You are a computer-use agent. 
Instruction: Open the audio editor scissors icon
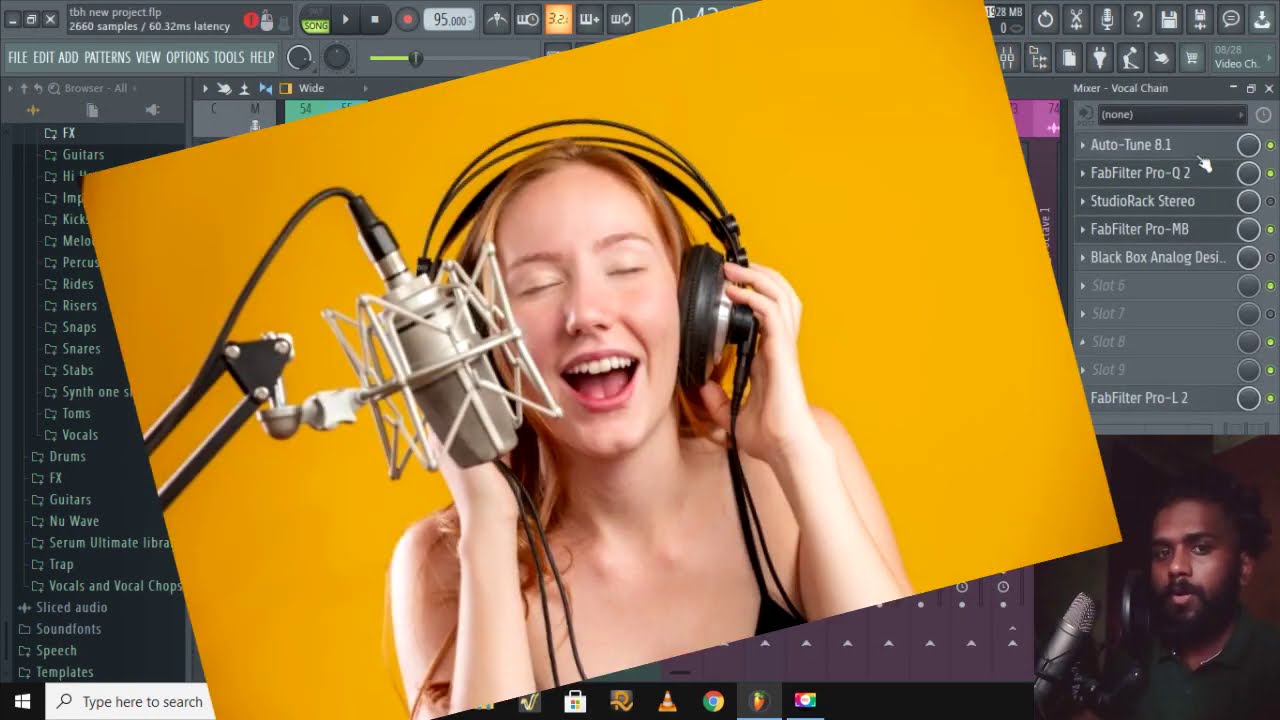pos(1076,19)
